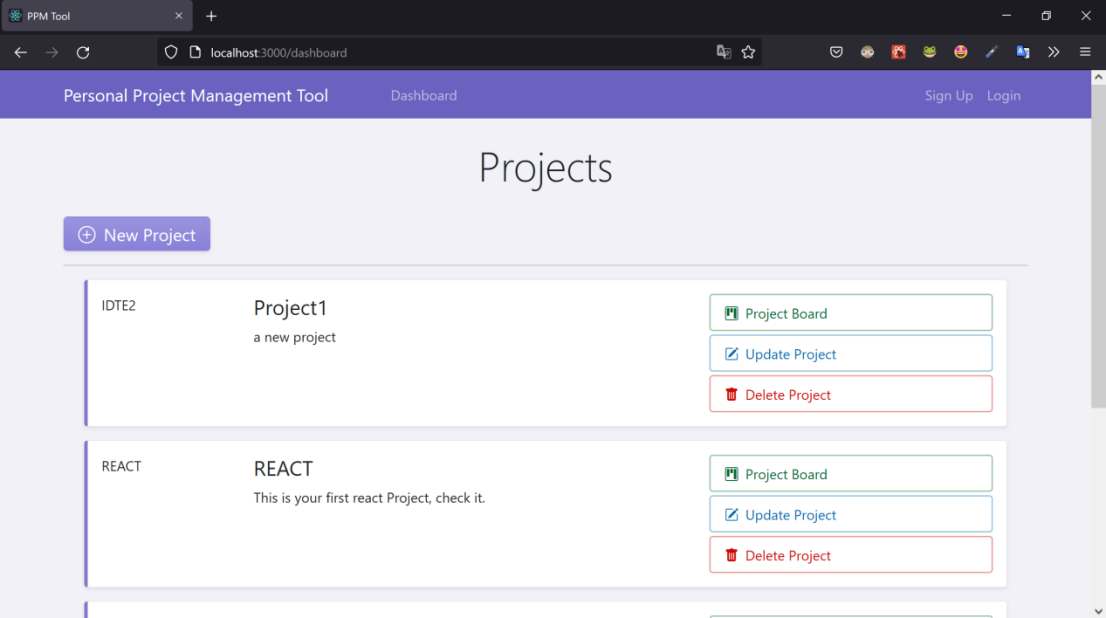Image resolution: width=1106 pixels, height=618 pixels.
Task: Select the REACT identifier label
Action: tap(121, 466)
